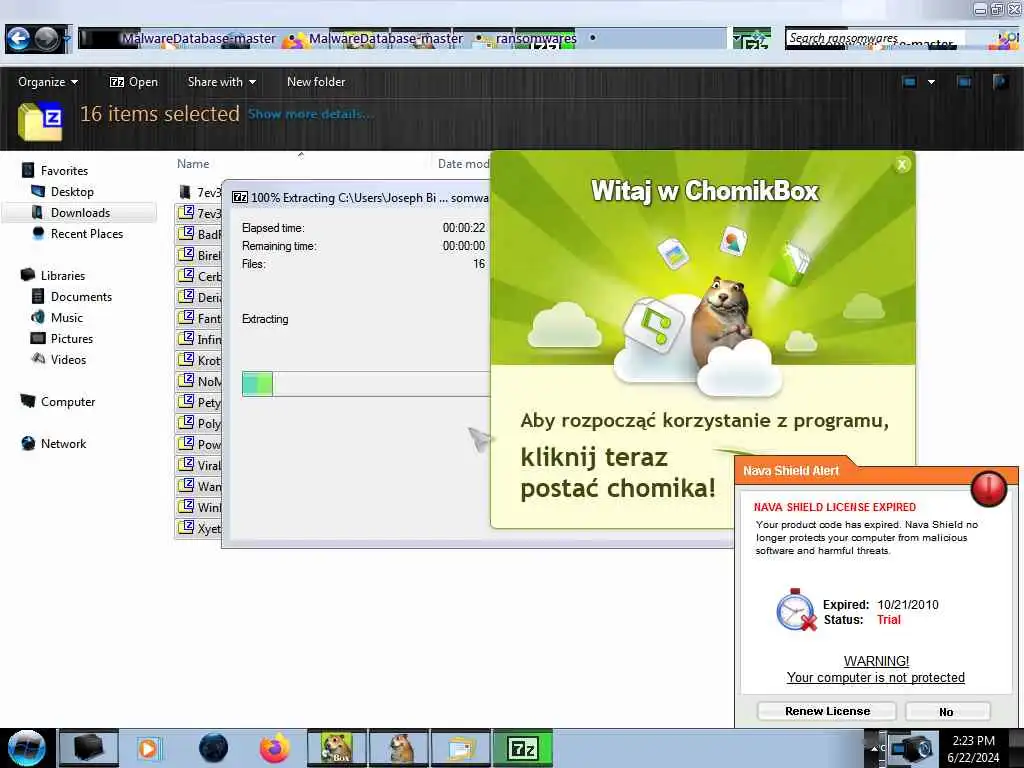Click the Network icon in sidebar
This screenshot has height=768, width=1024.
click(28, 443)
